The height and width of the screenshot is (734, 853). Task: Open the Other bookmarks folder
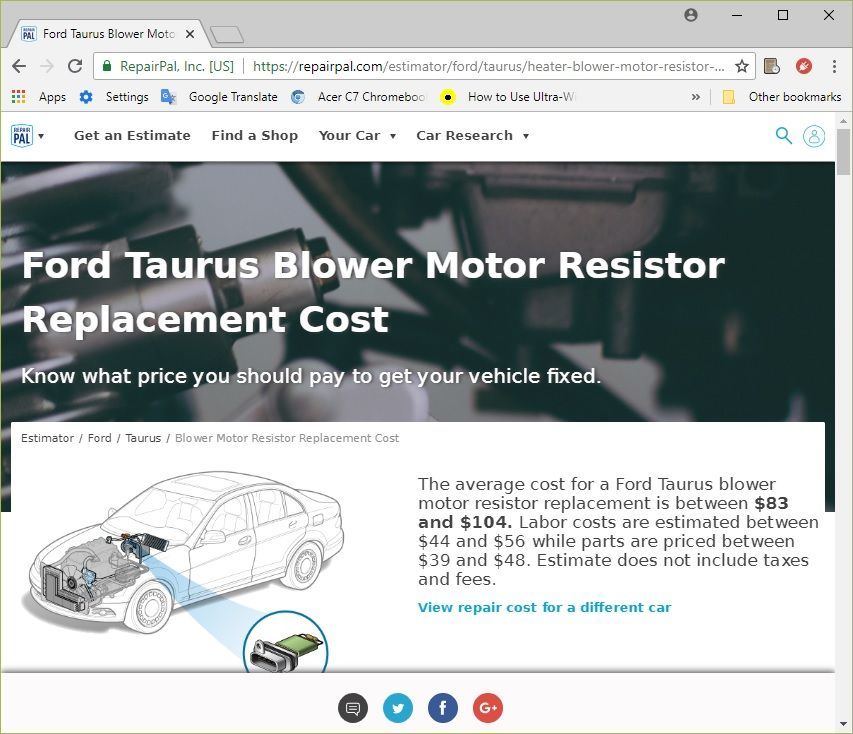point(781,97)
